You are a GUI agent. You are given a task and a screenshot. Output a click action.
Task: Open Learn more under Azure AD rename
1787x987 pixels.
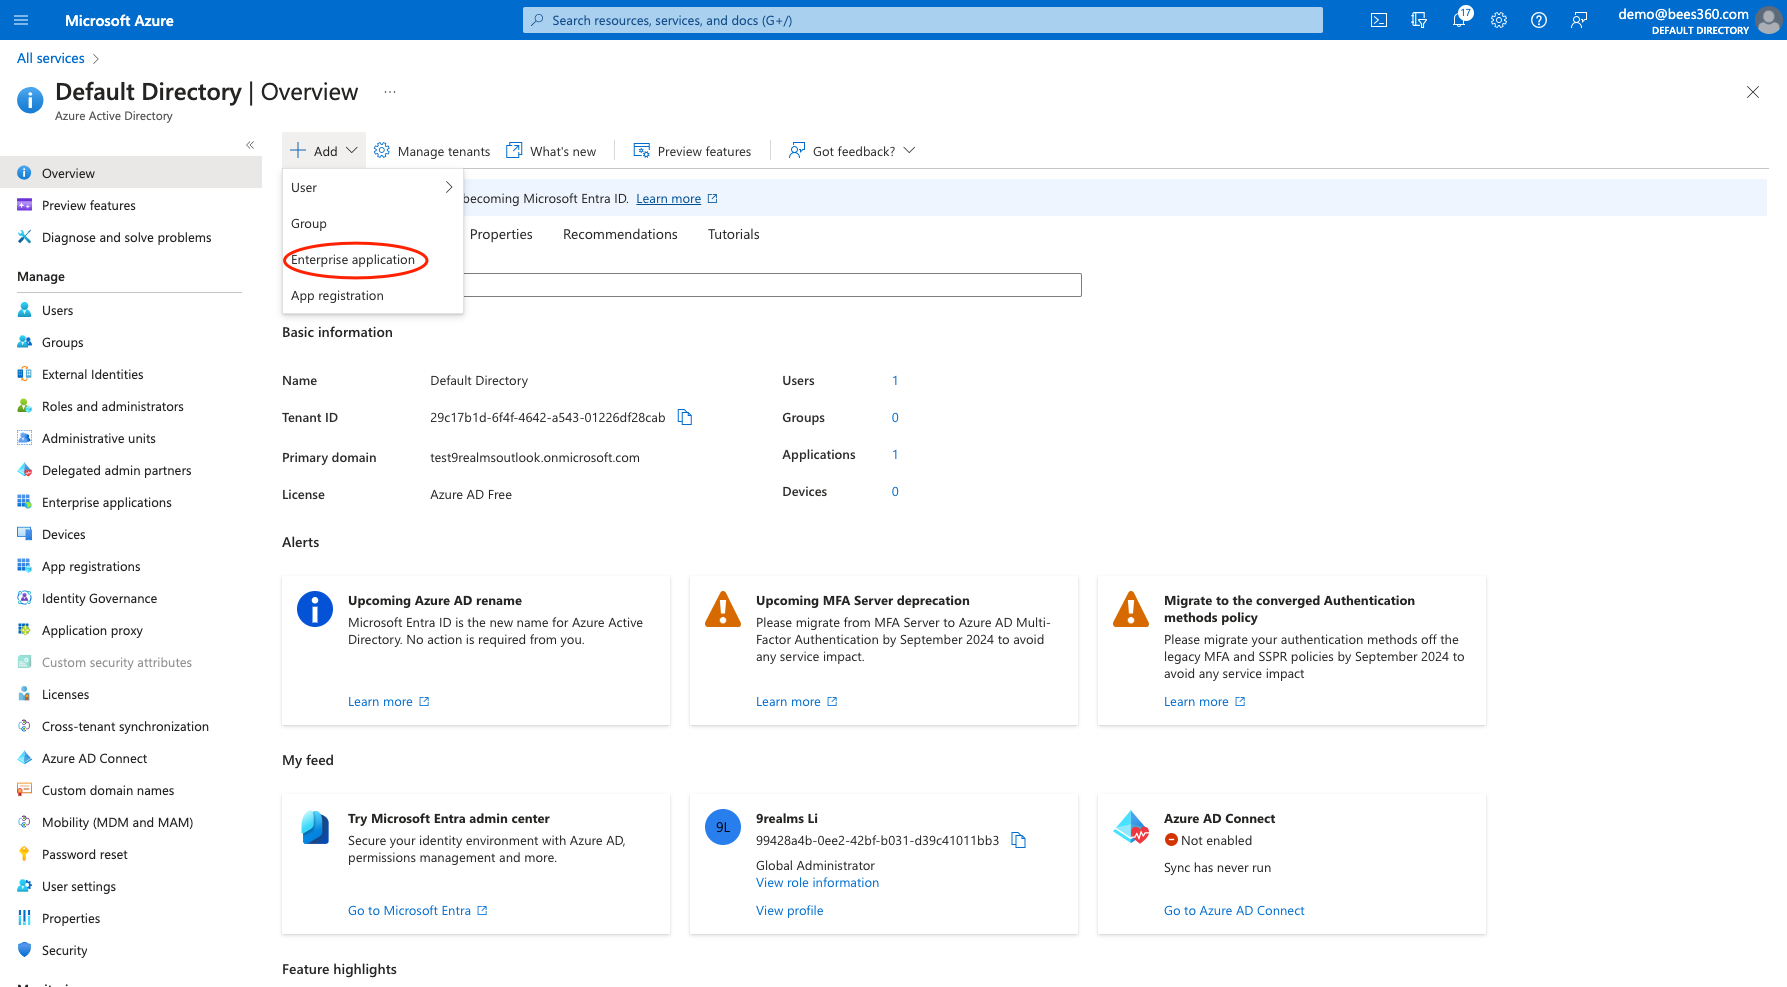click(380, 701)
